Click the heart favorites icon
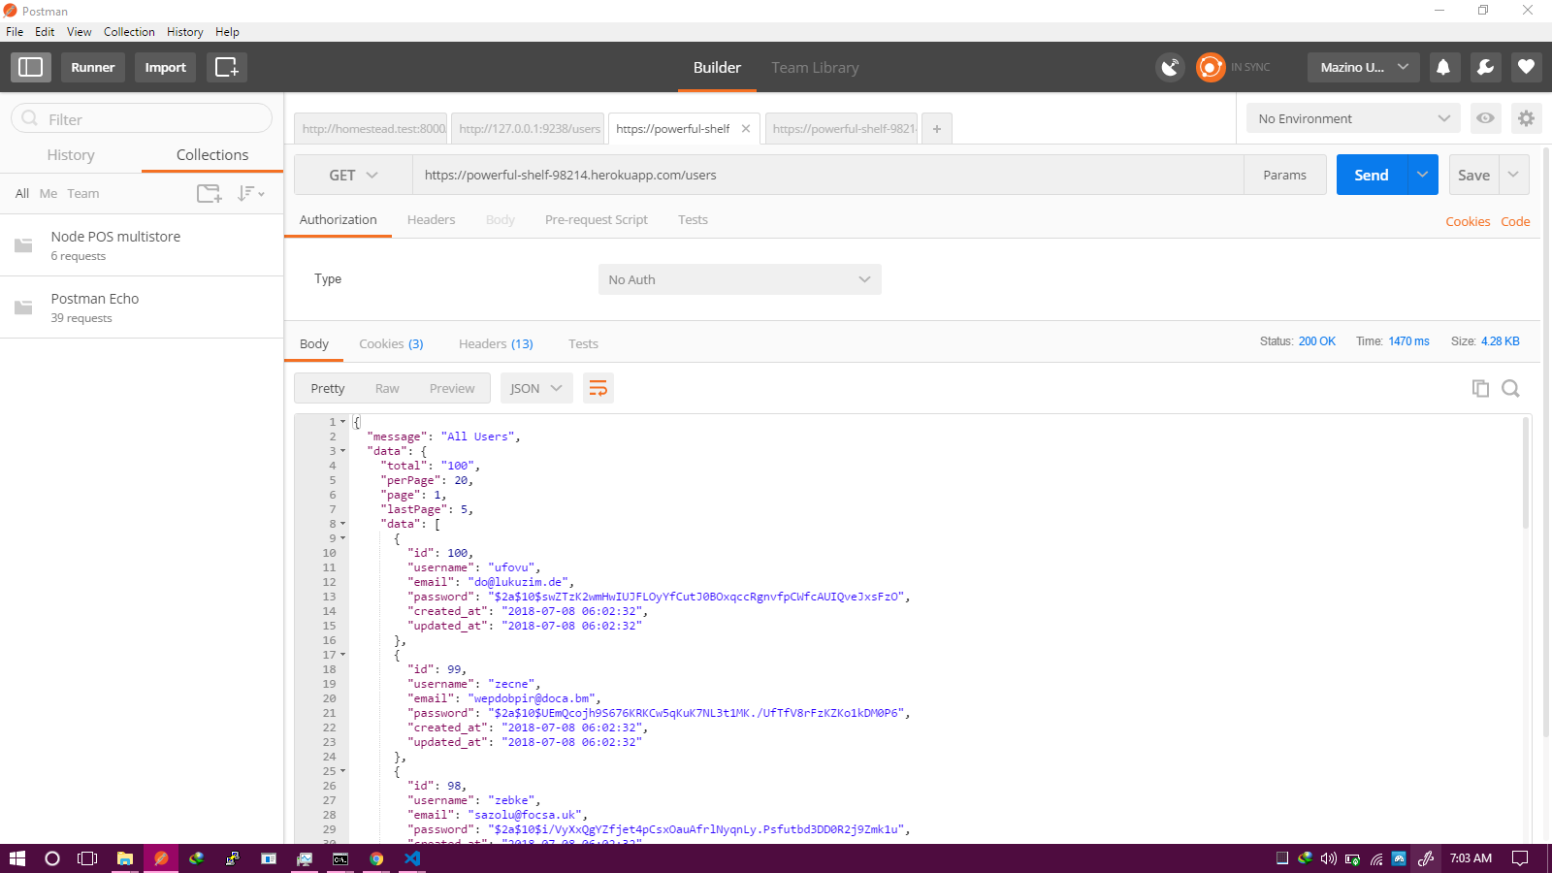Screen dimensions: 1552x873 click(1526, 67)
